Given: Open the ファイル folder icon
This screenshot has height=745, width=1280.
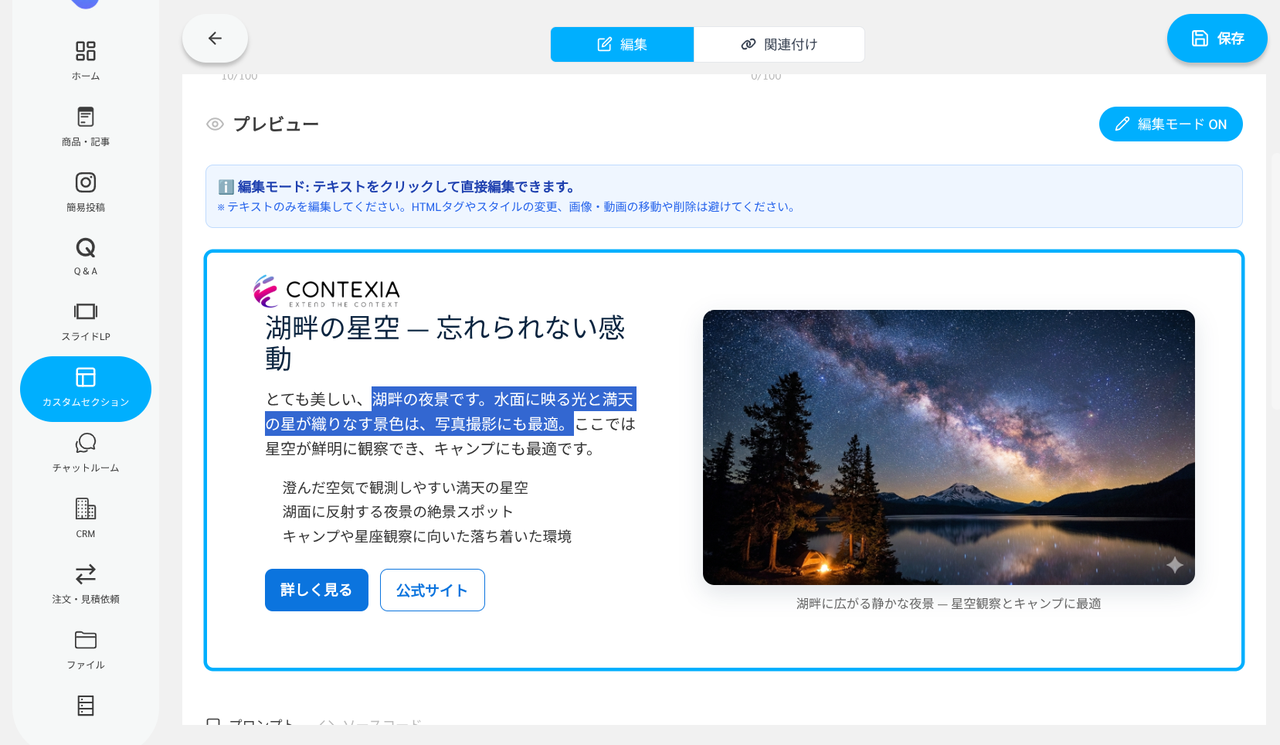Looking at the screenshot, I should [85, 641].
